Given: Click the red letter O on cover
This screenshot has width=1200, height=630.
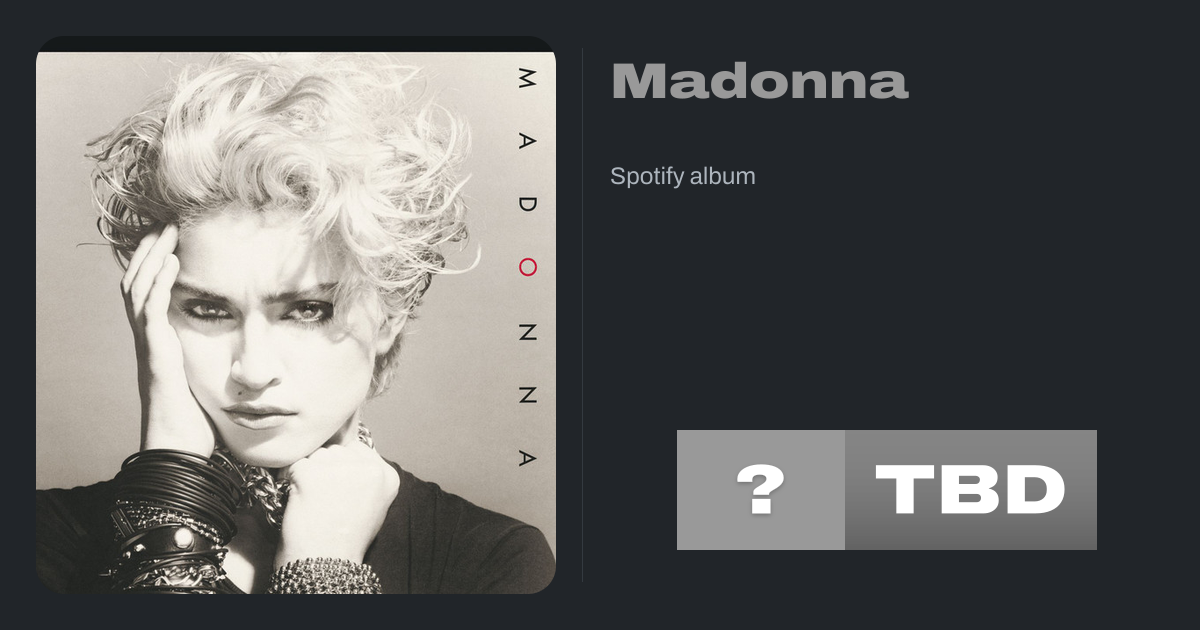Looking at the screenshot, I should (x=528, y=267).
